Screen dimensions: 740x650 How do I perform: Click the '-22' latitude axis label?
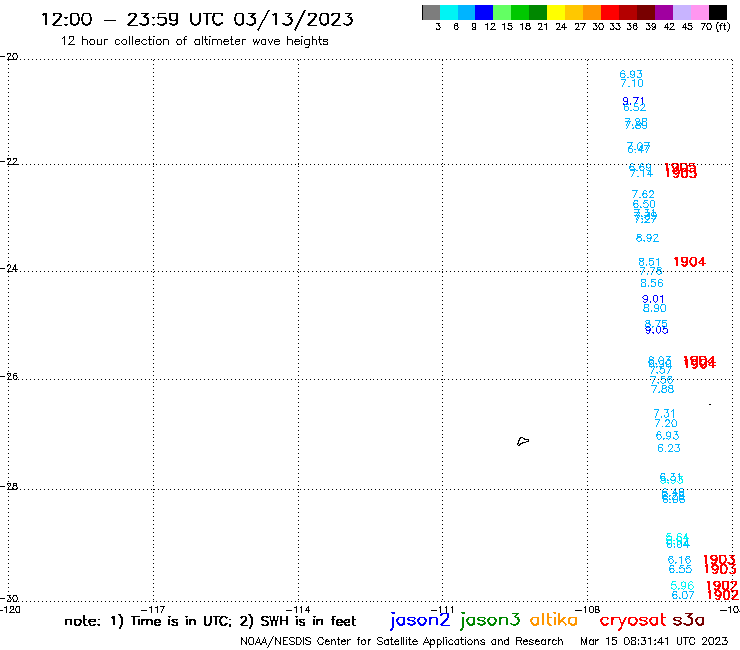click(9, 161)
